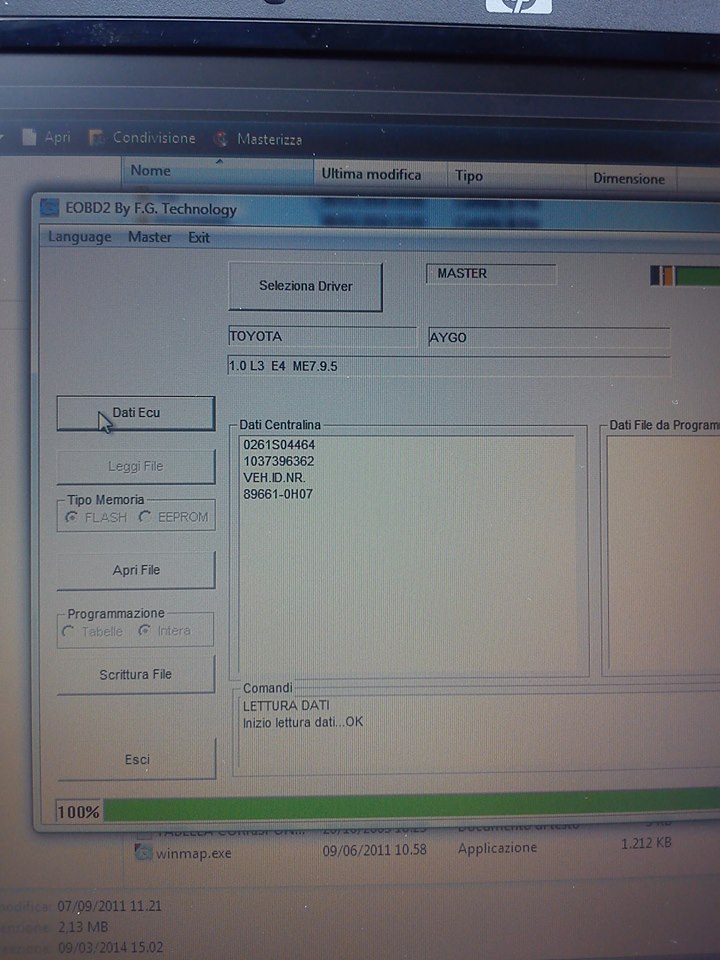Click the Dati File da Programmare panel
The image size is (720, 960).
[663, 556]
